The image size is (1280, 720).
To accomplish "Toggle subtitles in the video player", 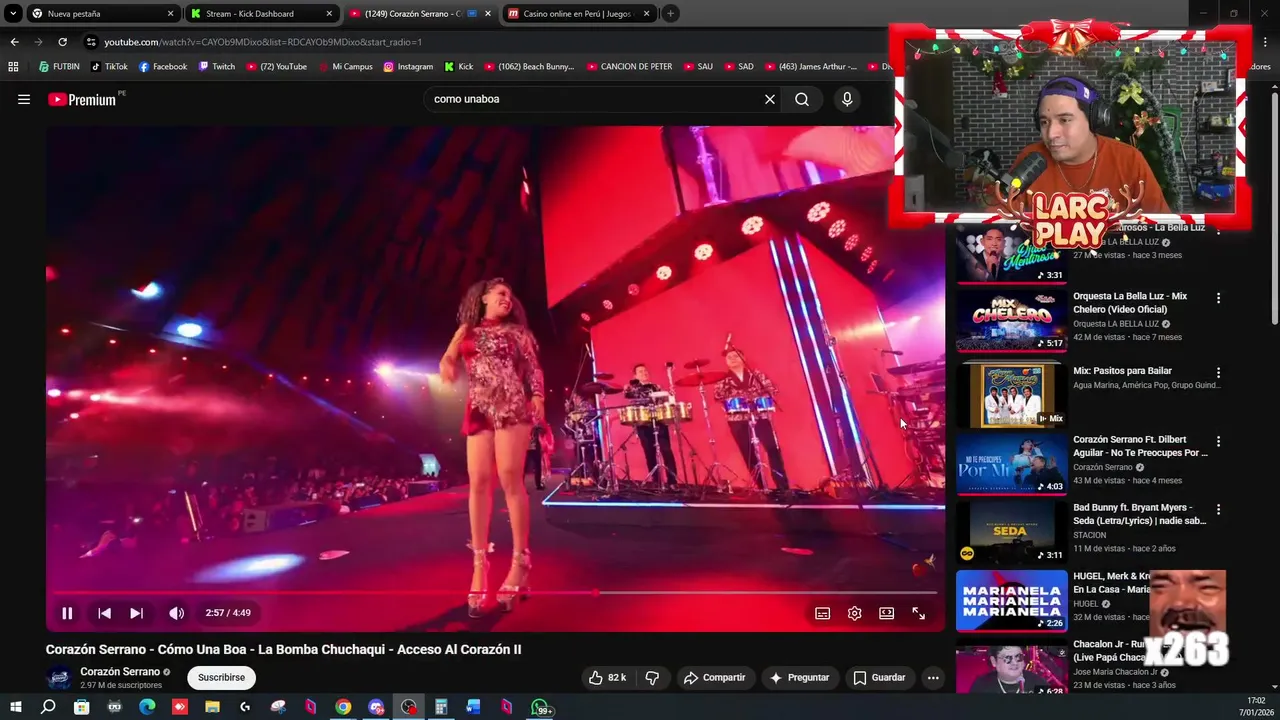I will 822,613.
